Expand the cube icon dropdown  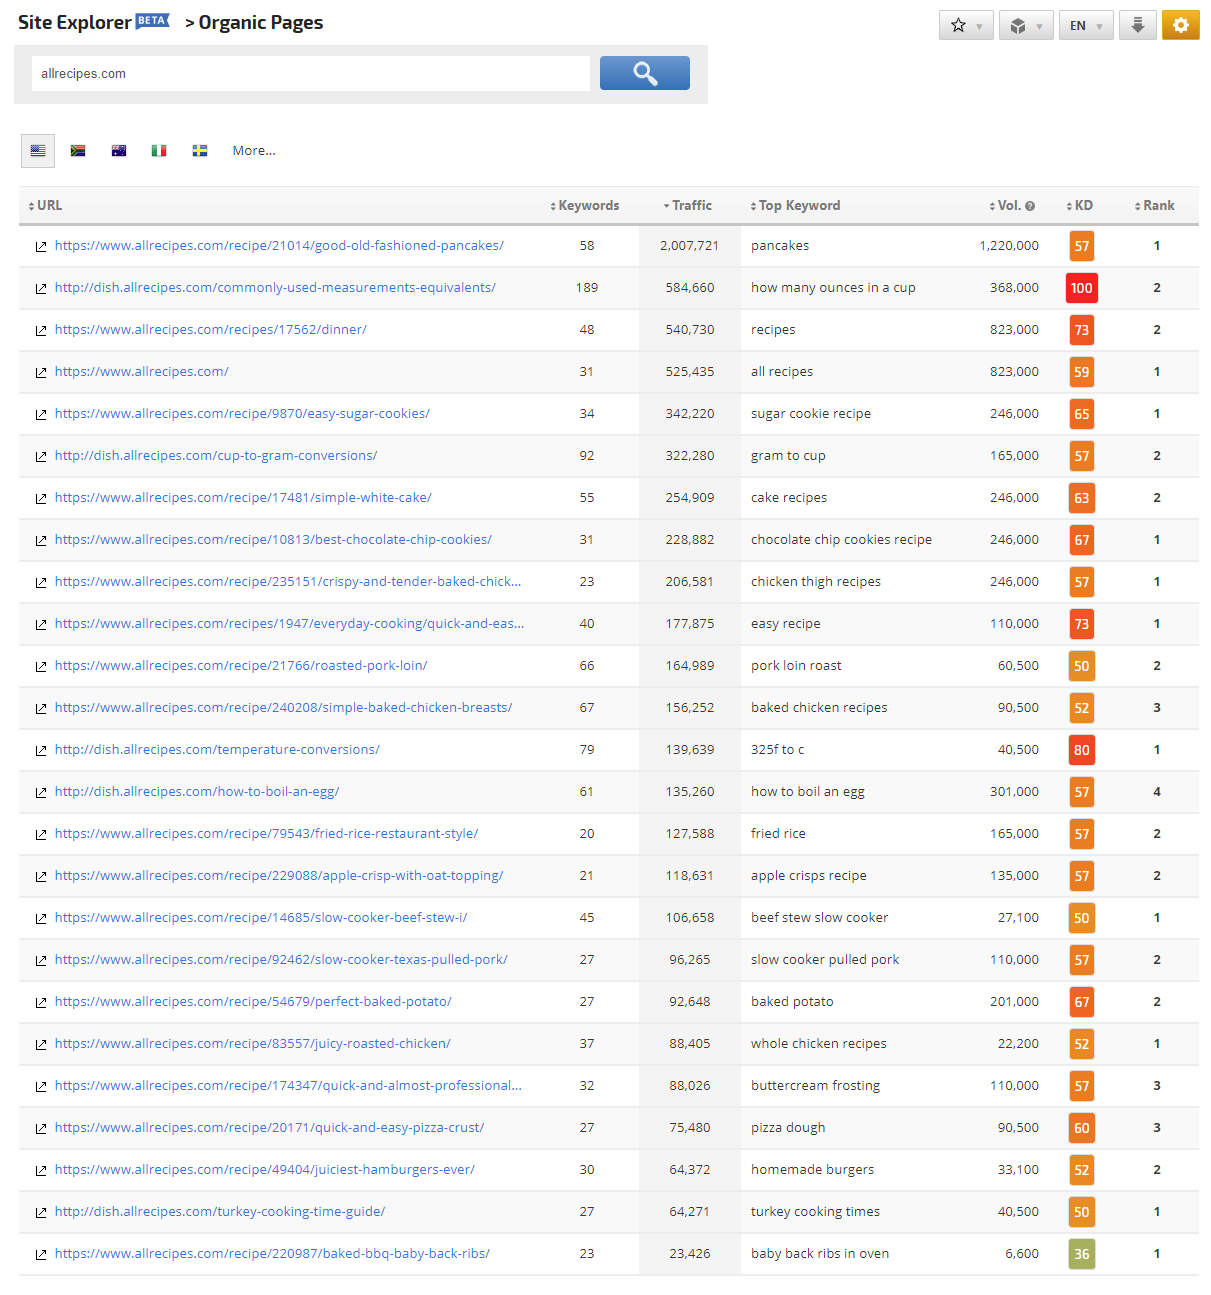click(1025, 25)
